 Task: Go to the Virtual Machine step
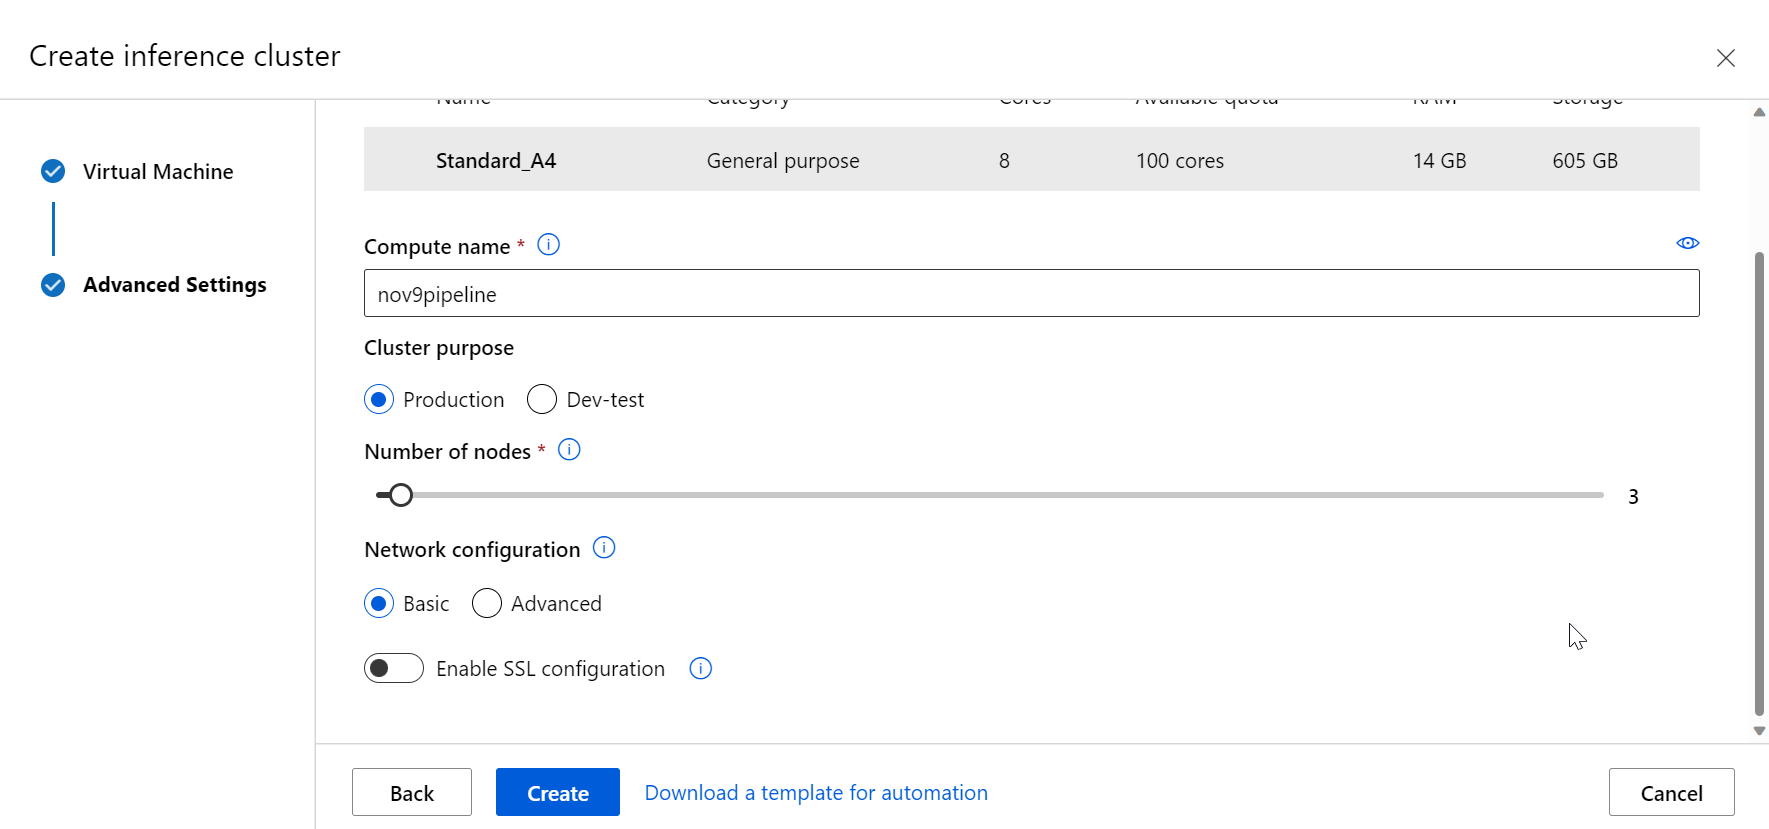pyautogui.click(x=158, y=172)
